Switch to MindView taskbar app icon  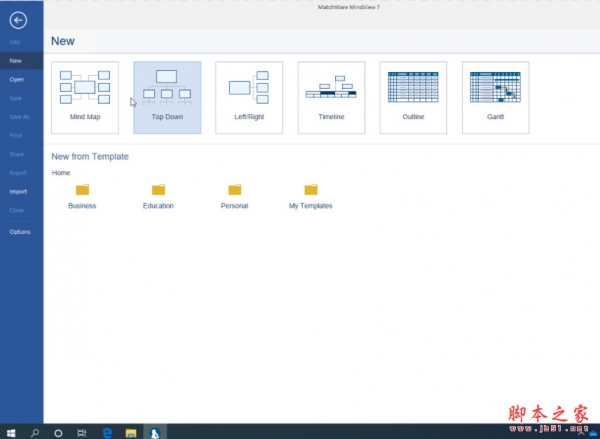tap(155, 432)
